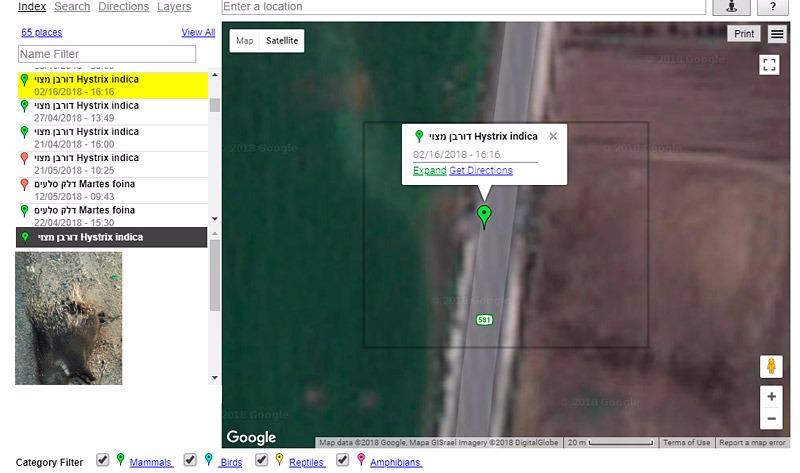Open the porcupine photo thumbnail
Viewport: 800px width, 473px height.
coord(68,318)
